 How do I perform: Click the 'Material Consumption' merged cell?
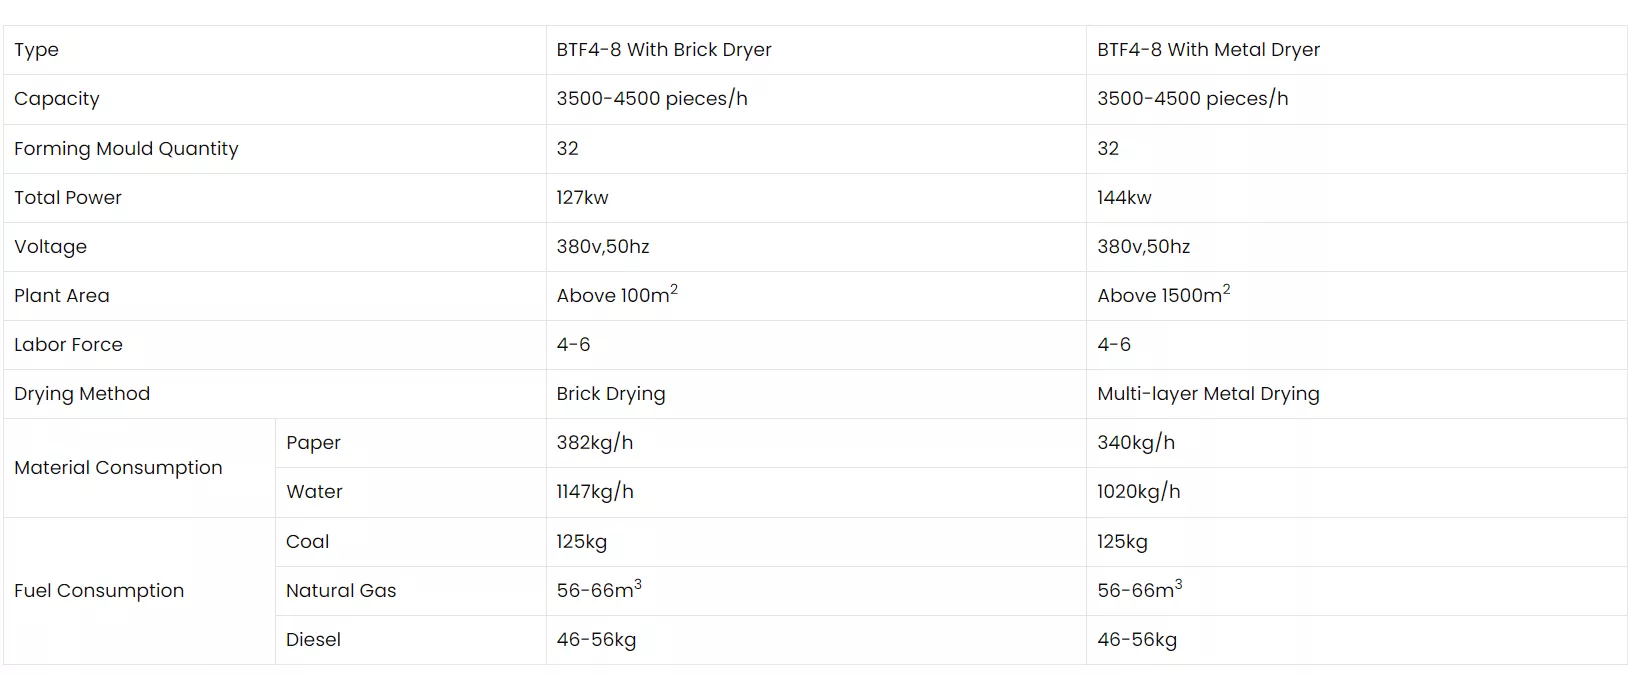coord(118,468)
